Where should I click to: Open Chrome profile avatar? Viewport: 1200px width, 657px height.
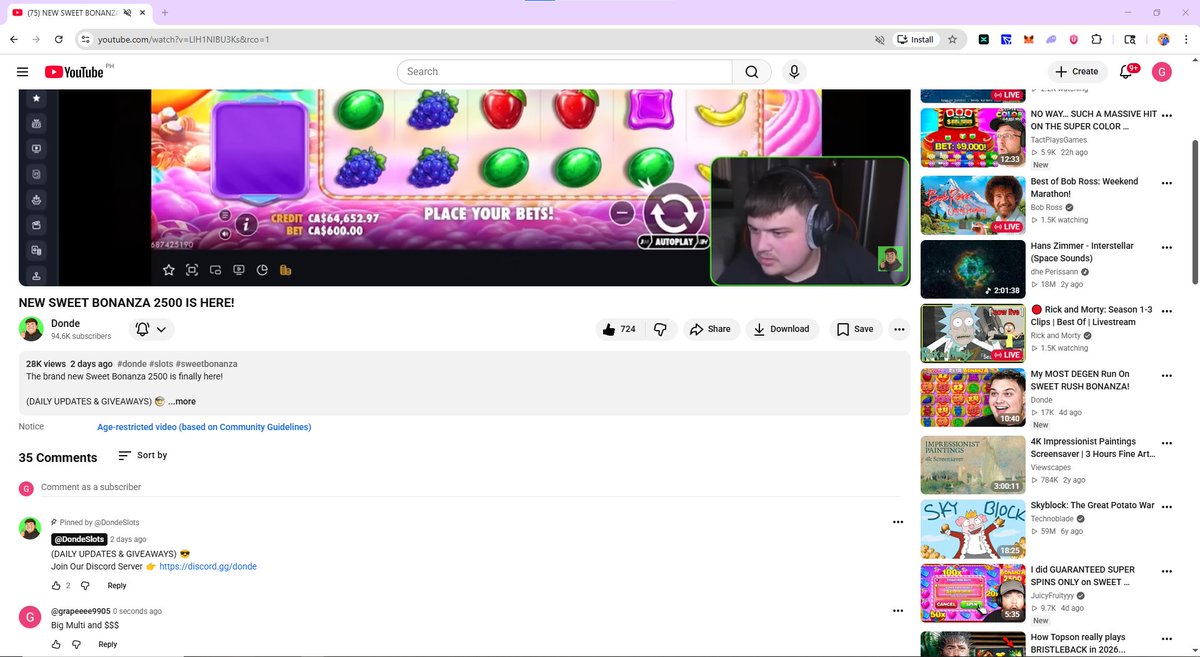(x=1163, y=39)
